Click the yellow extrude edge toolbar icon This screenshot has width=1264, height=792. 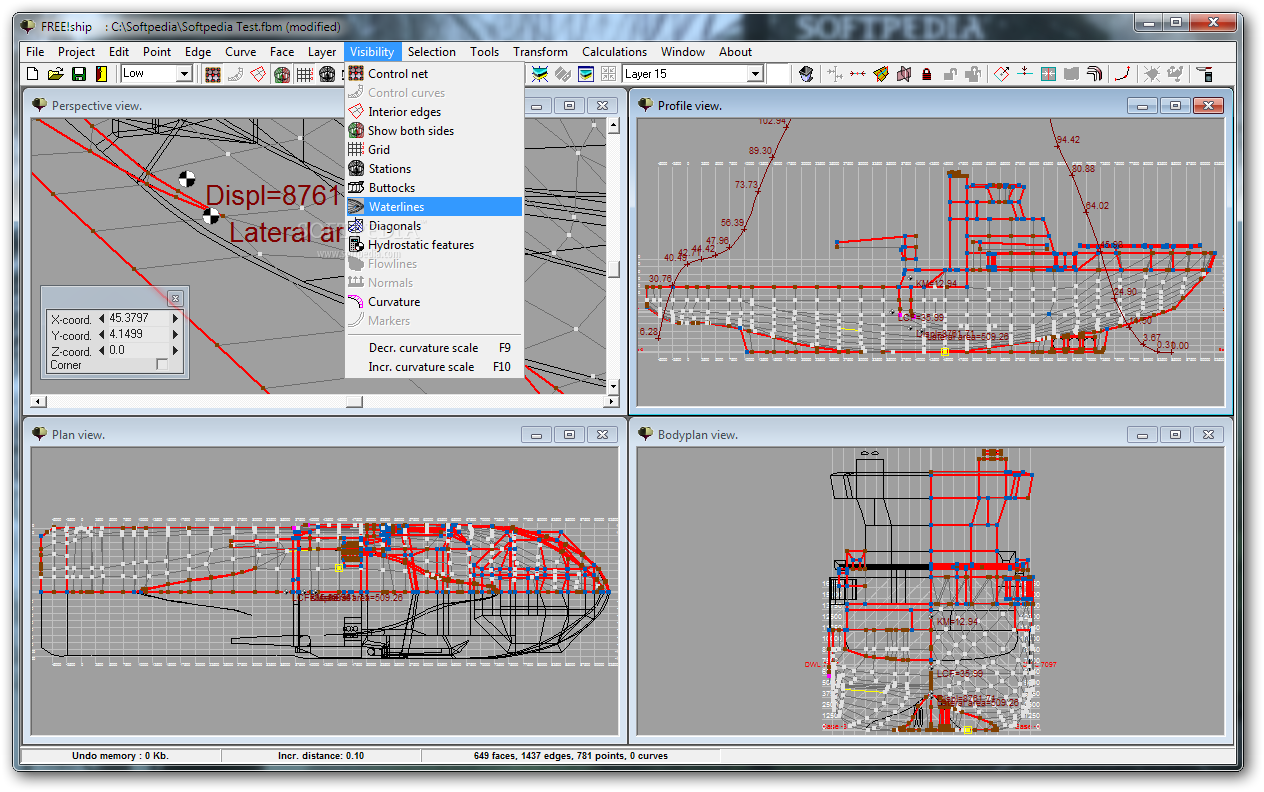[880, 74]
